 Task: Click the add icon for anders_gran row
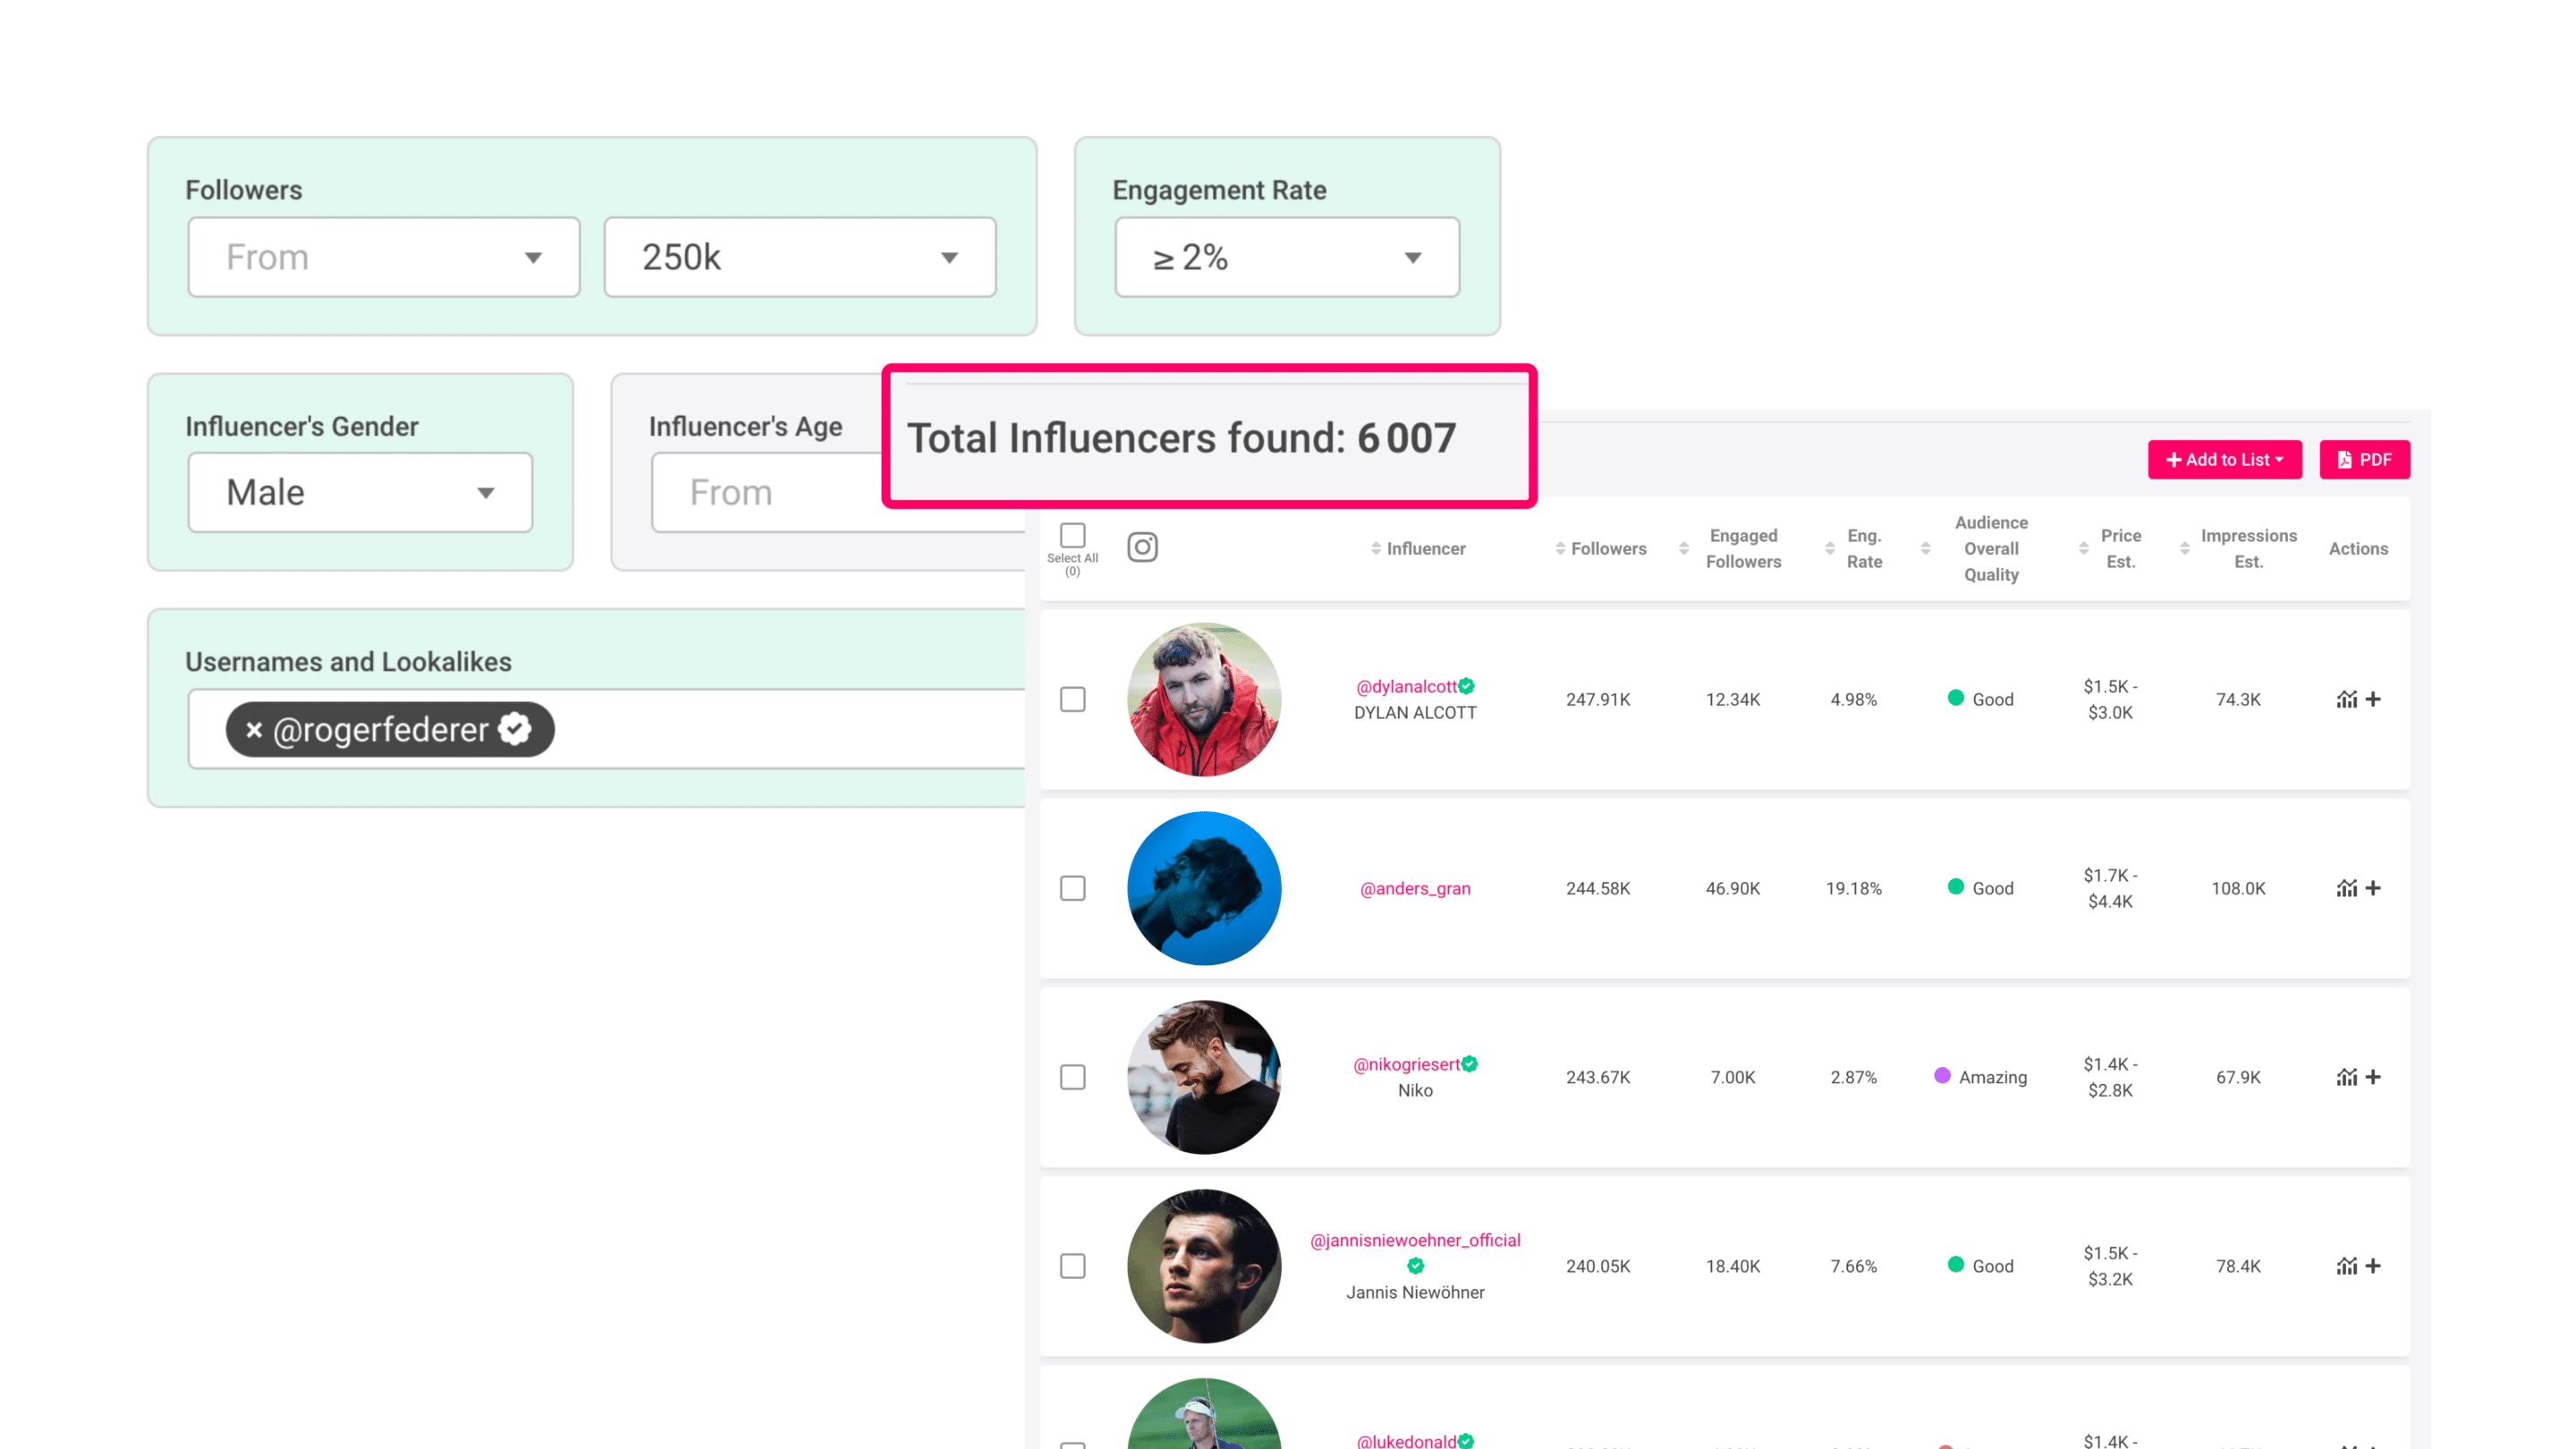coord(2375,888)
